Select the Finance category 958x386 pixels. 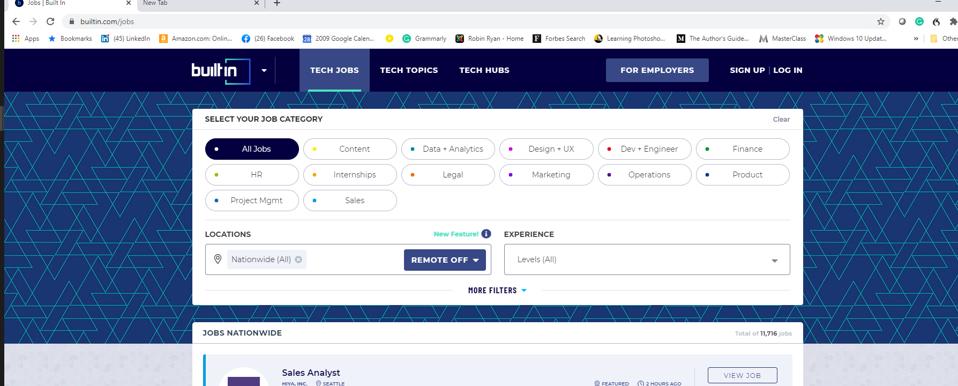click(742, 149)
